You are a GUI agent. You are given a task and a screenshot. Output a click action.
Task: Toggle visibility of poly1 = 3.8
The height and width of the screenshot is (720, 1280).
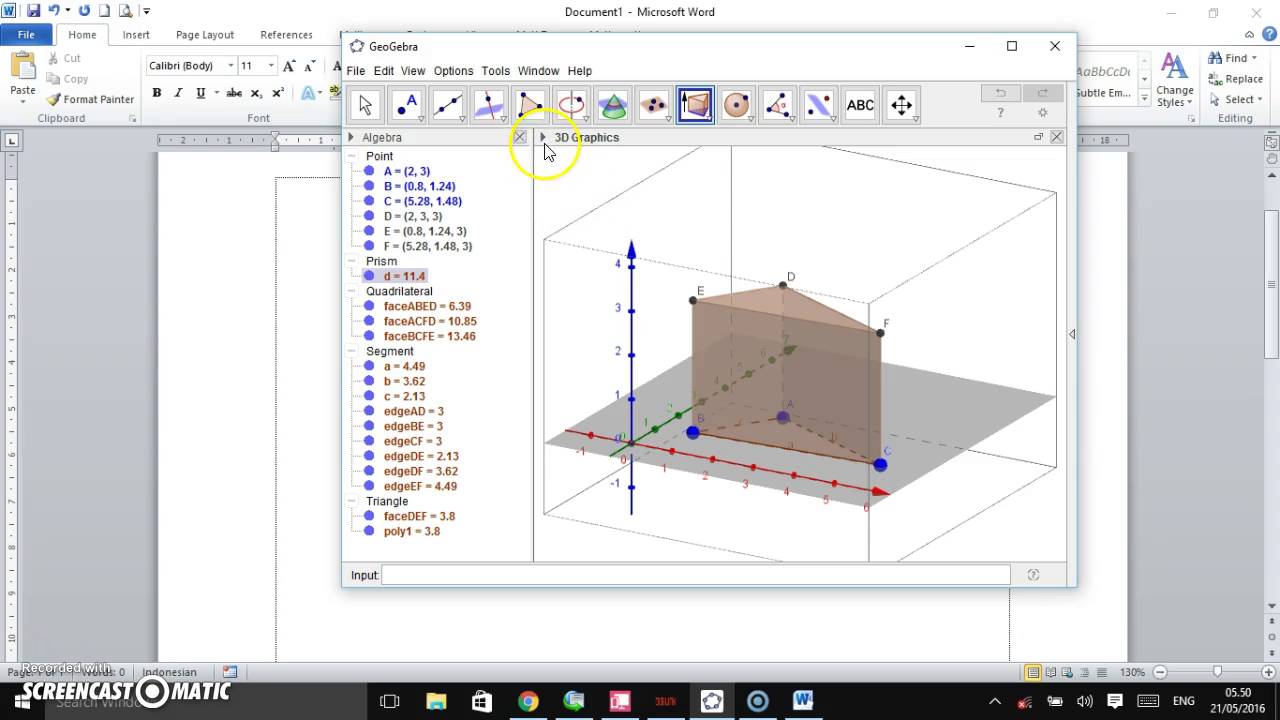click(370, 531)
